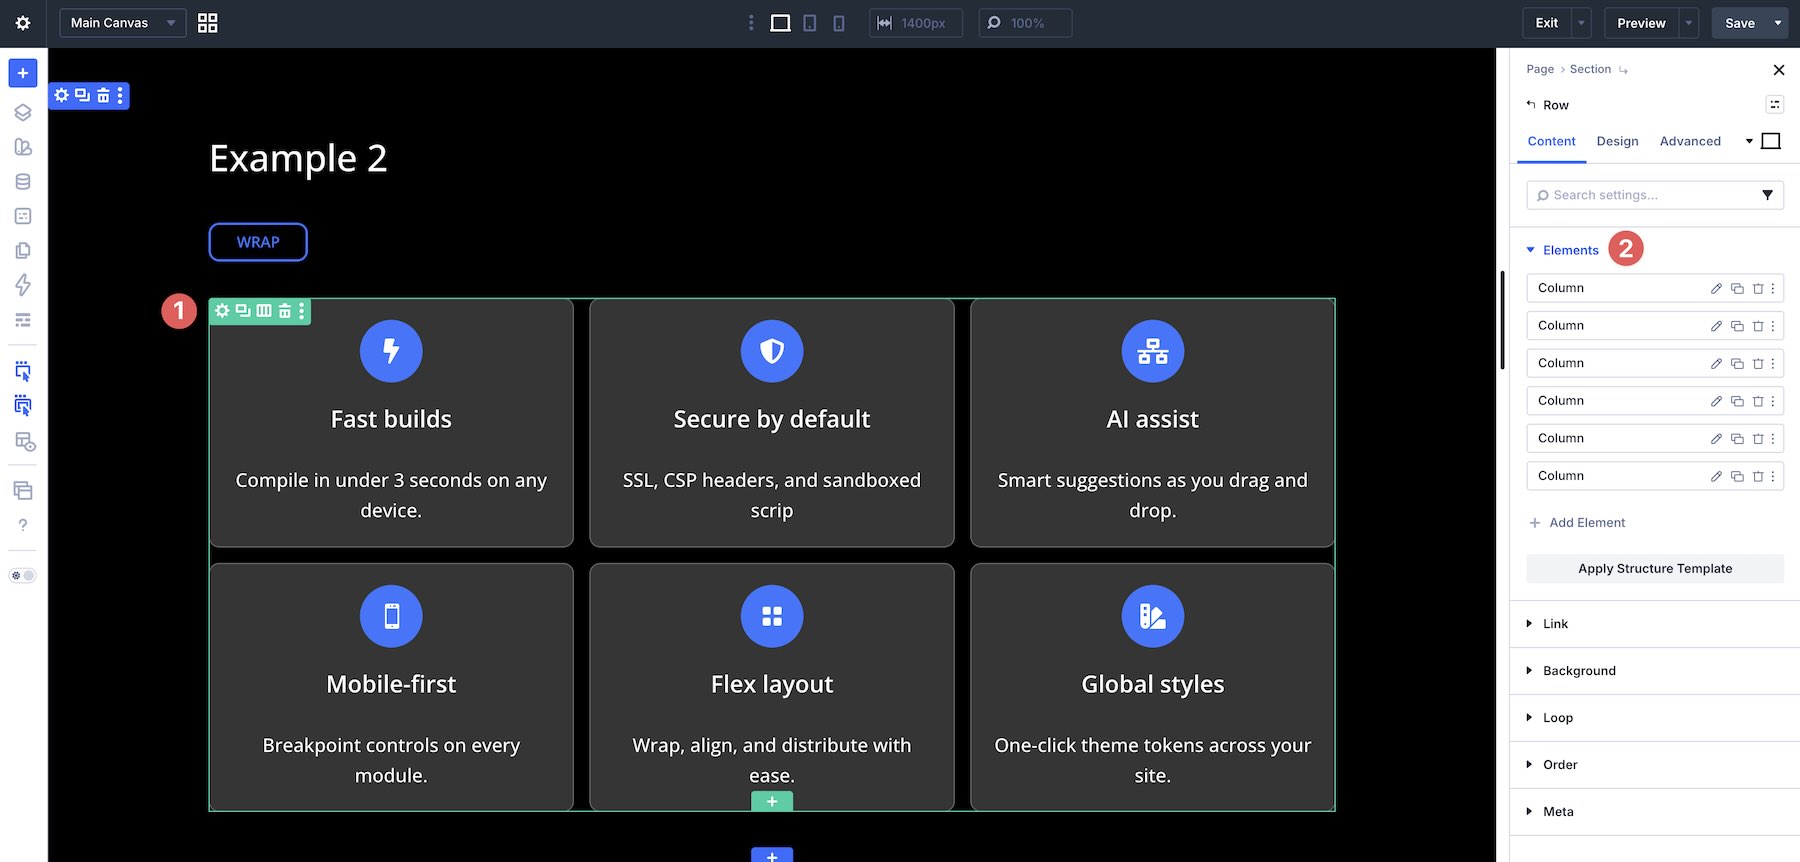The image size is (1800, 862).
Task: Delete the first Column with trash icon
Action: click(x=1758, y=288)
